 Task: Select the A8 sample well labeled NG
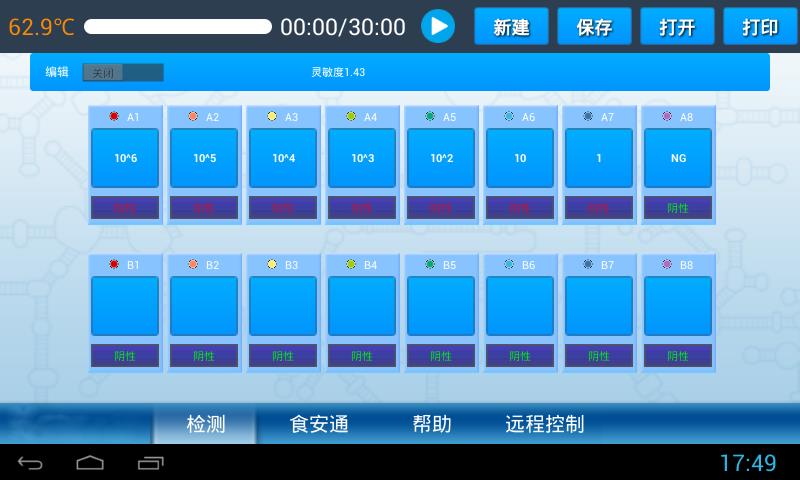pos(678,158)
